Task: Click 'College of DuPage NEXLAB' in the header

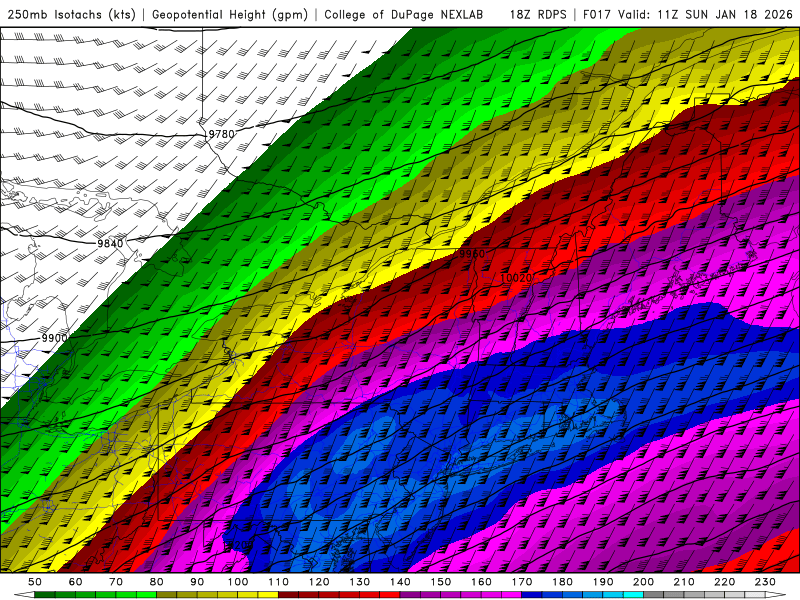Action: click(x=403, y=14)
